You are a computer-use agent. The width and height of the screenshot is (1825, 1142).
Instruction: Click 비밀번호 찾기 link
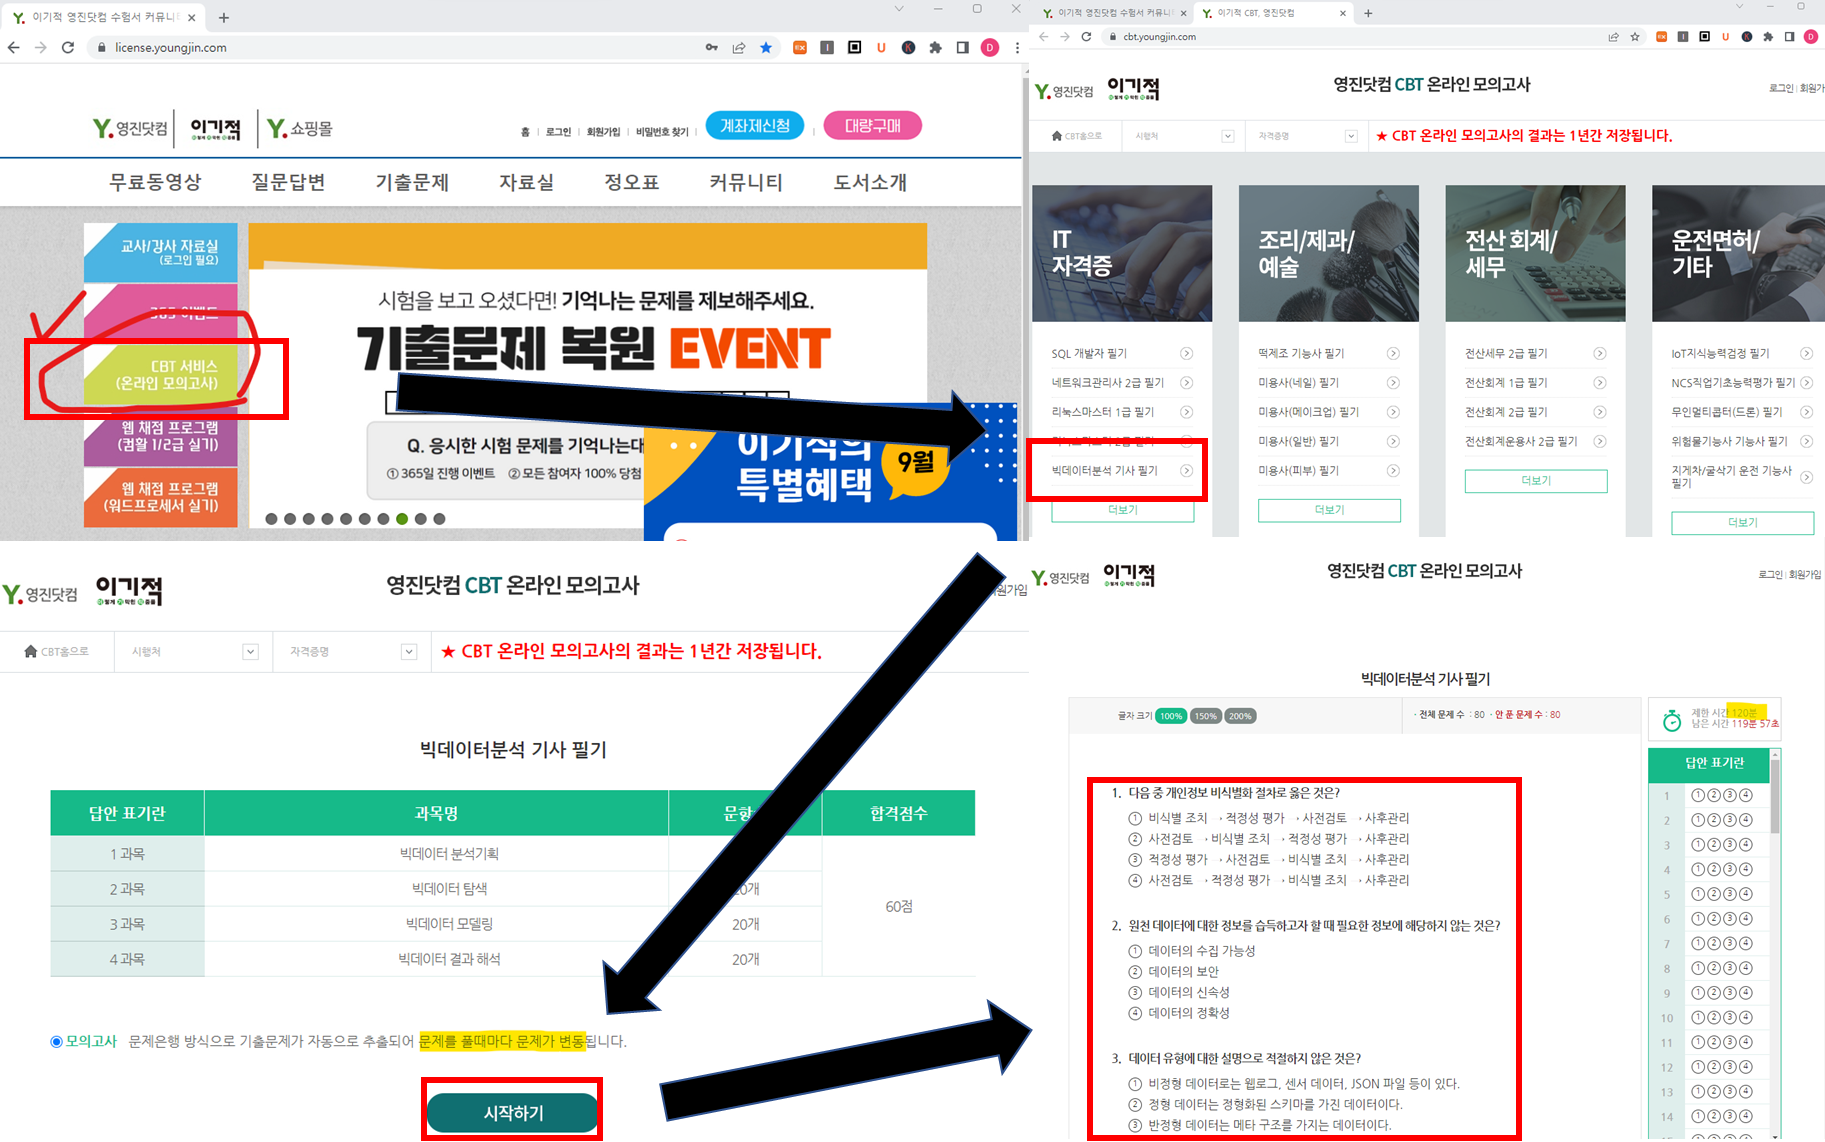pos(662,132)
